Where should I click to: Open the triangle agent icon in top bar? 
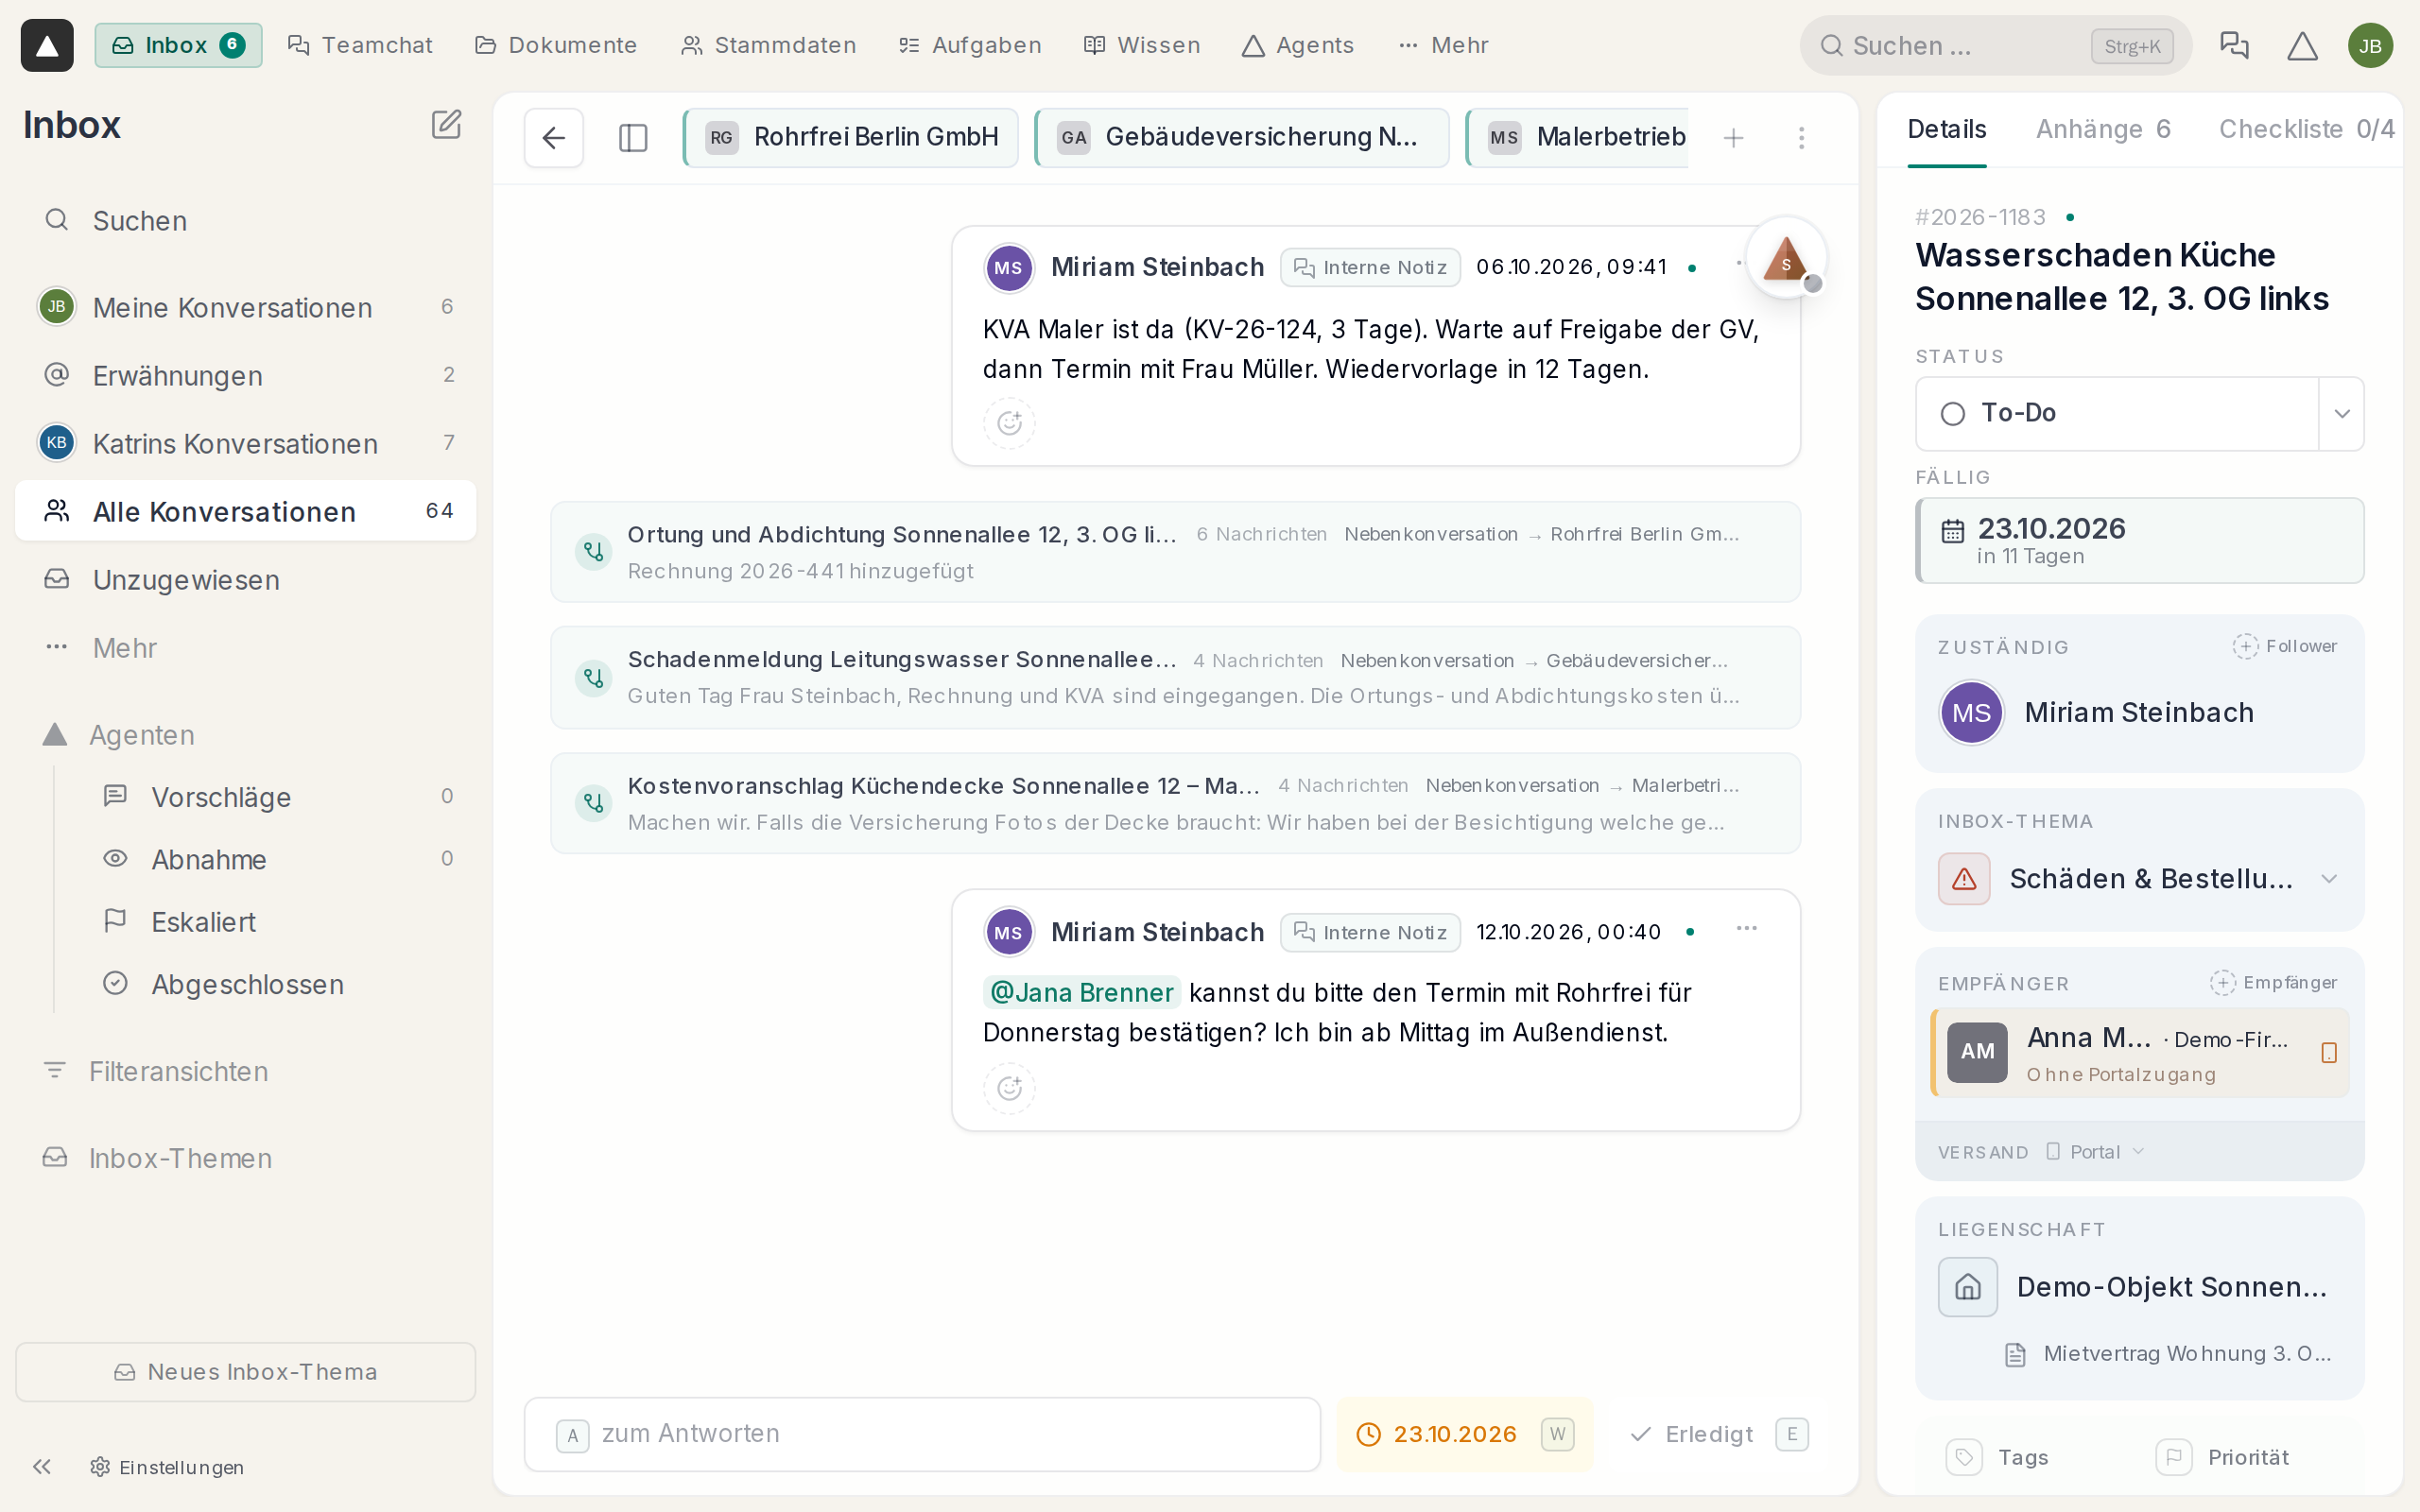pos(2302,45)
